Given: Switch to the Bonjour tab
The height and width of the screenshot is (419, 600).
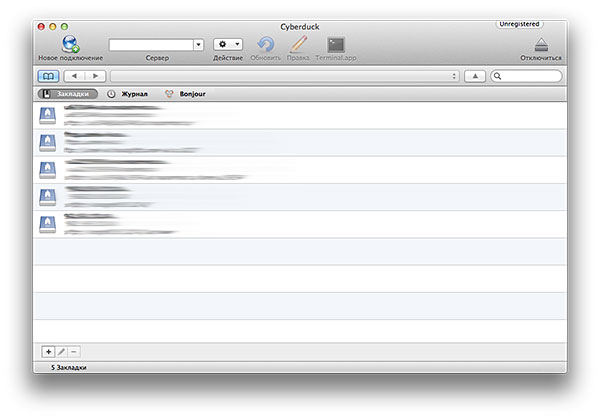Looking at the screenshot, I should click(186, 94).
